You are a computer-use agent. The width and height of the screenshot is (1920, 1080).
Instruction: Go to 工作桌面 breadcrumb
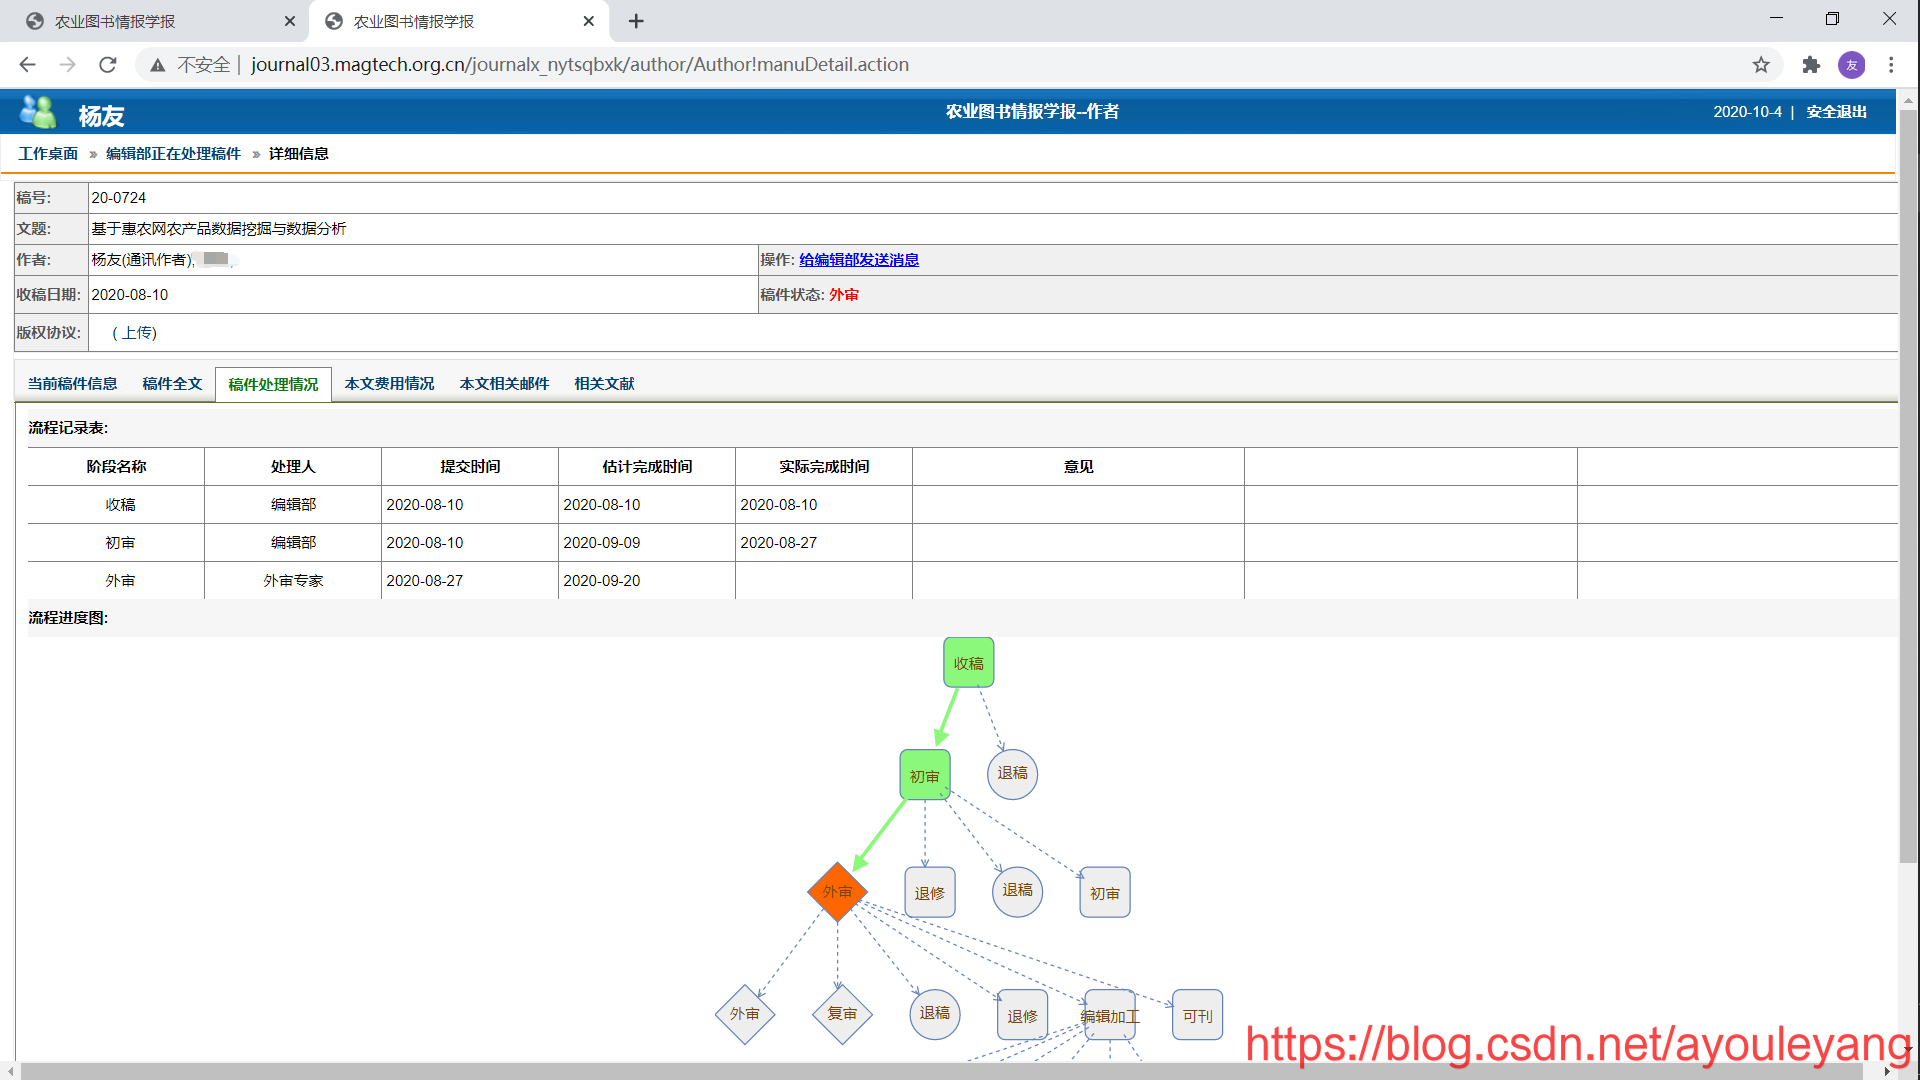coord(48,154)
